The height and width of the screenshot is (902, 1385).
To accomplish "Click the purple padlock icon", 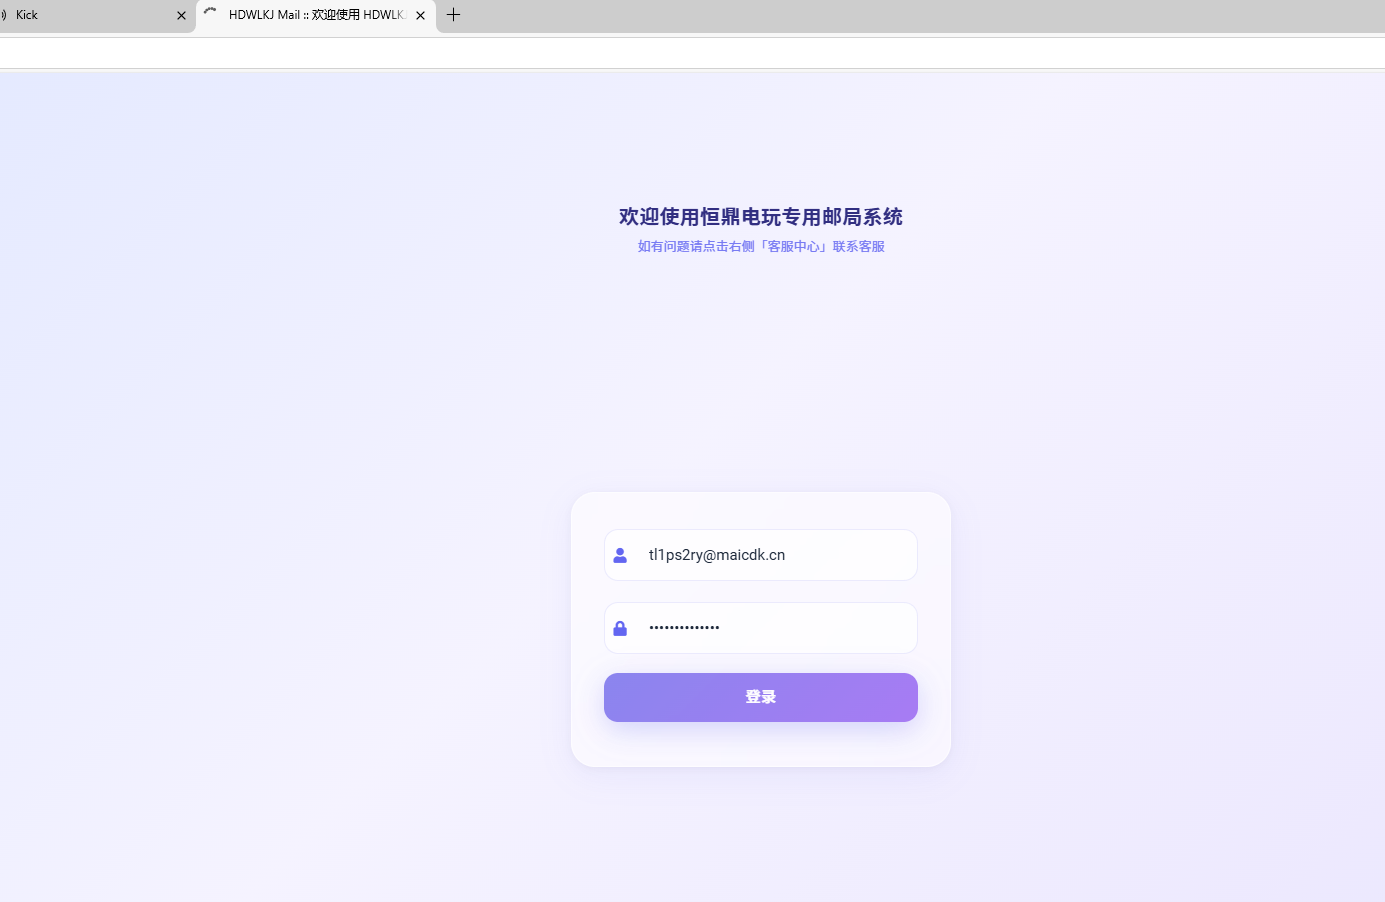I will (x=620, y=628).
